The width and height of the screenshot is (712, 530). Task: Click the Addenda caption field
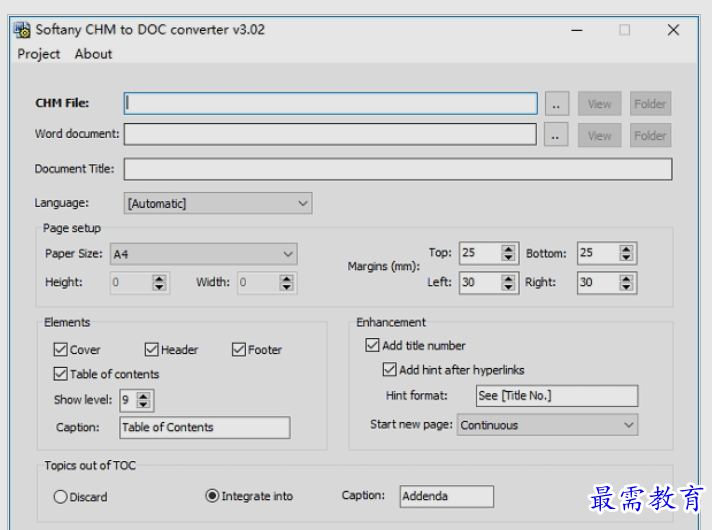pyautogui.click(x=447, y=496)
